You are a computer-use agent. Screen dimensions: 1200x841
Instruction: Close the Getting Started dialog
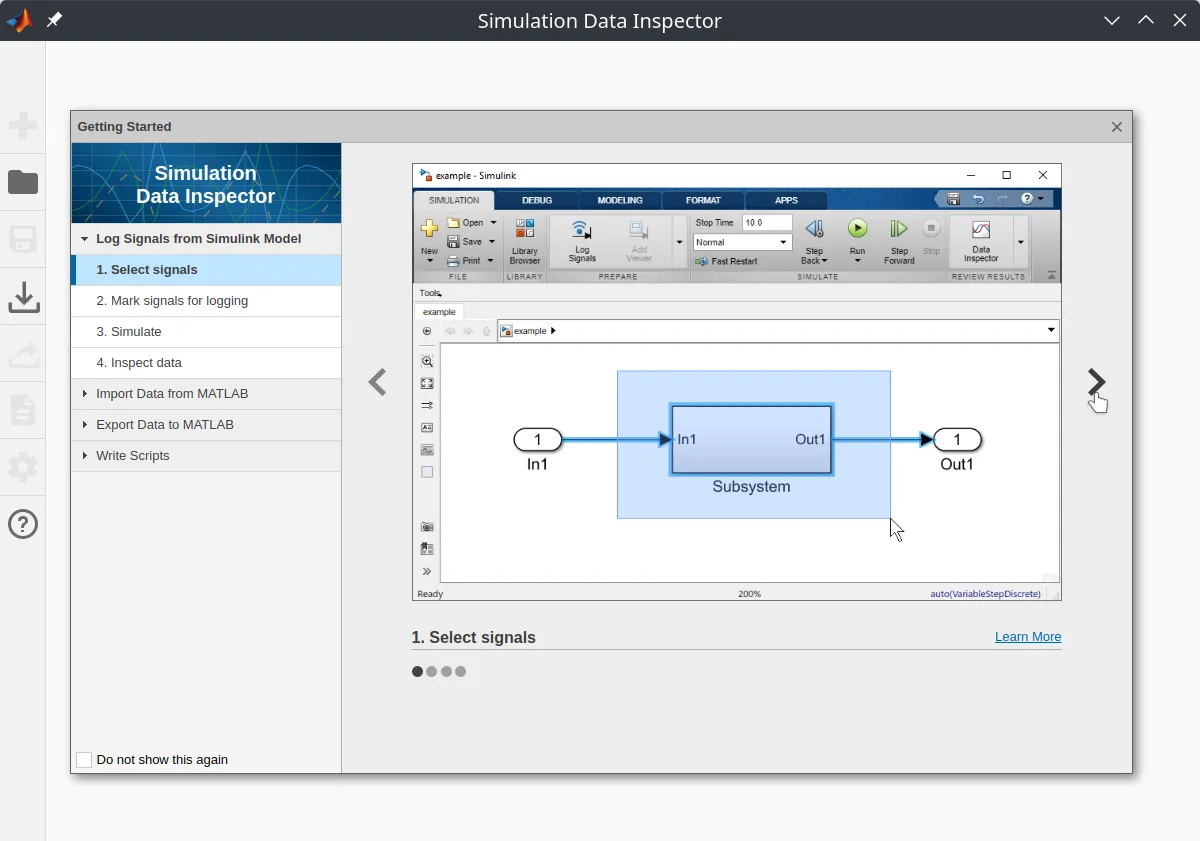coord(1117,127)
